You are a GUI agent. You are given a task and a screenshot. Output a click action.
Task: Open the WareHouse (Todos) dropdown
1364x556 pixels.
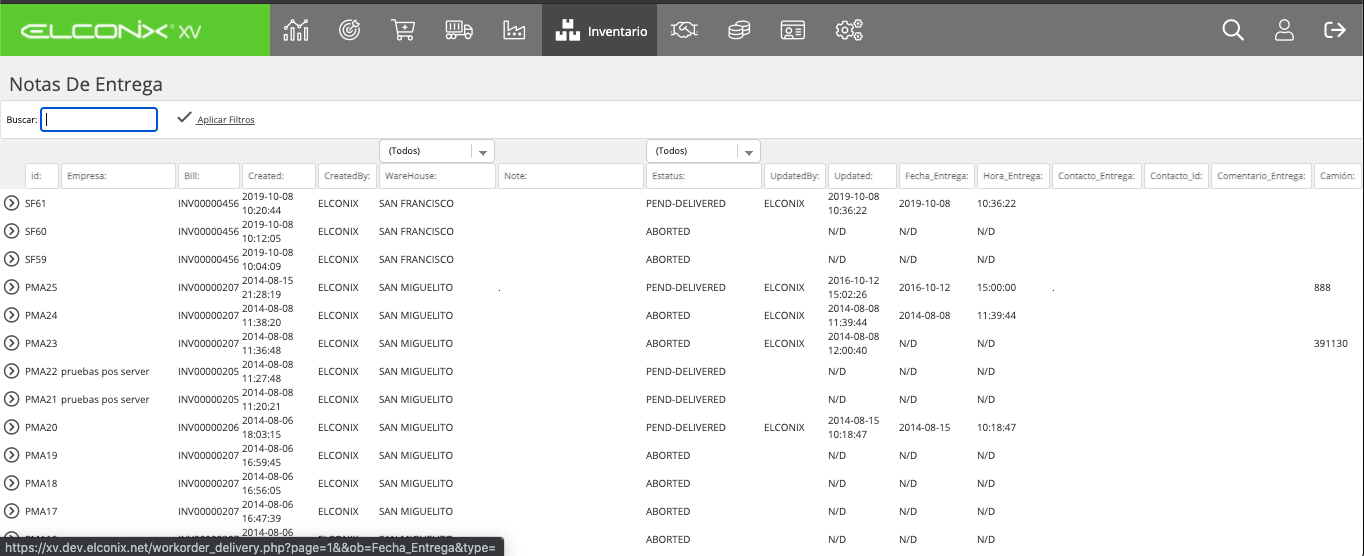437,151
